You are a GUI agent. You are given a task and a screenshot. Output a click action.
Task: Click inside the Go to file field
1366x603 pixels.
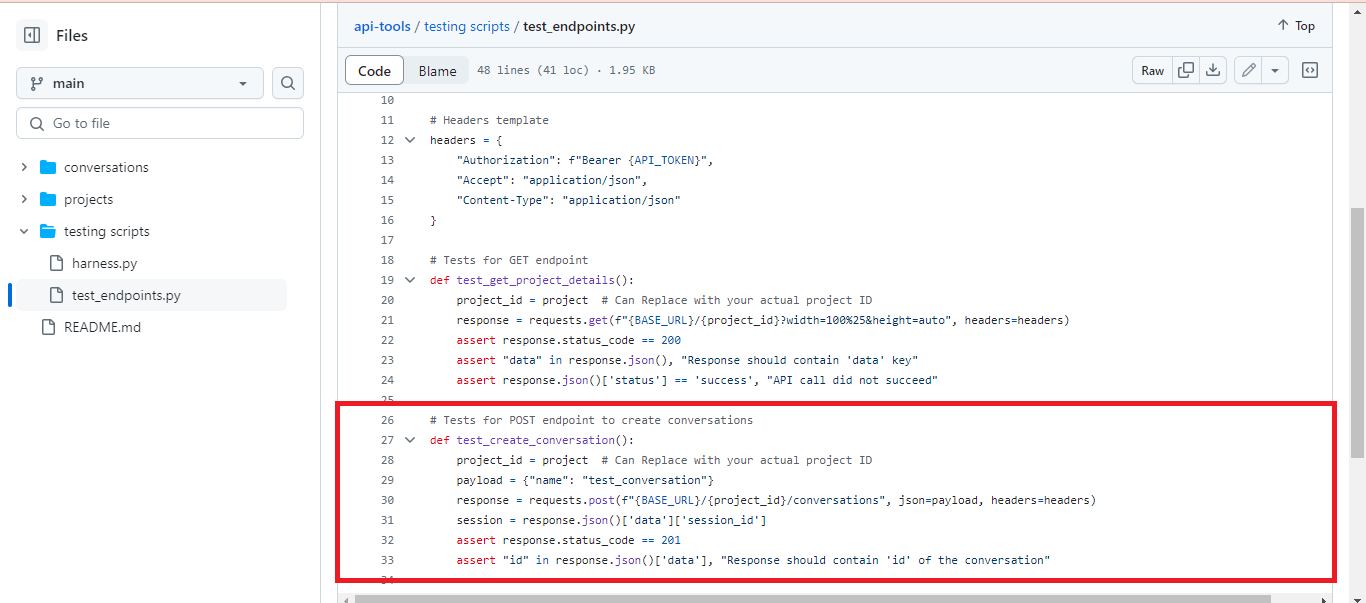[x=159, y=122]
